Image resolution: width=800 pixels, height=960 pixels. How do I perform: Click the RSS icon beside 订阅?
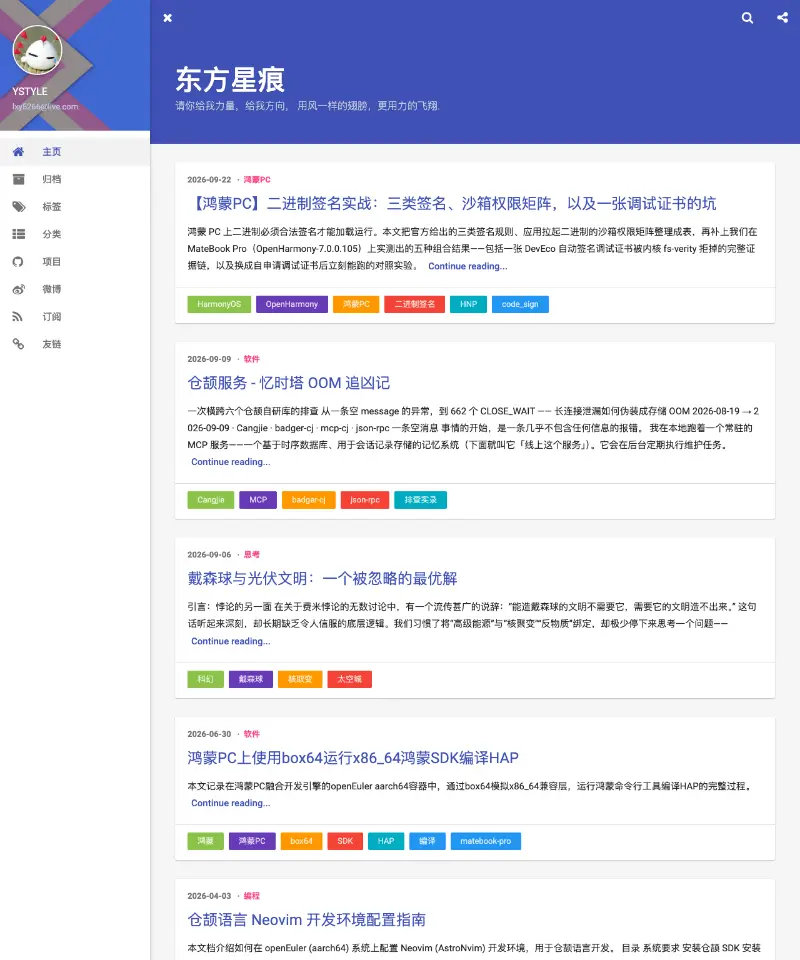pos(17,317)
